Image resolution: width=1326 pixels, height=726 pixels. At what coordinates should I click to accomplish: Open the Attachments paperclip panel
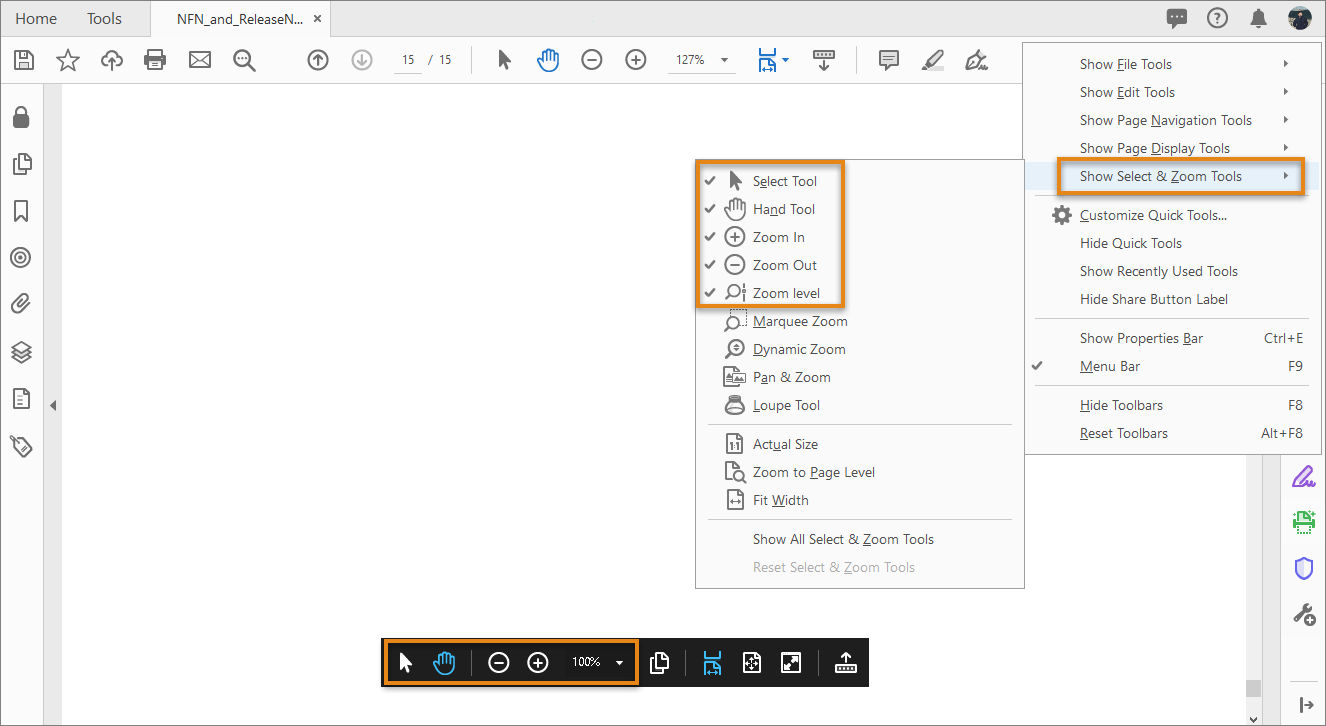click(x=21, y=304)
